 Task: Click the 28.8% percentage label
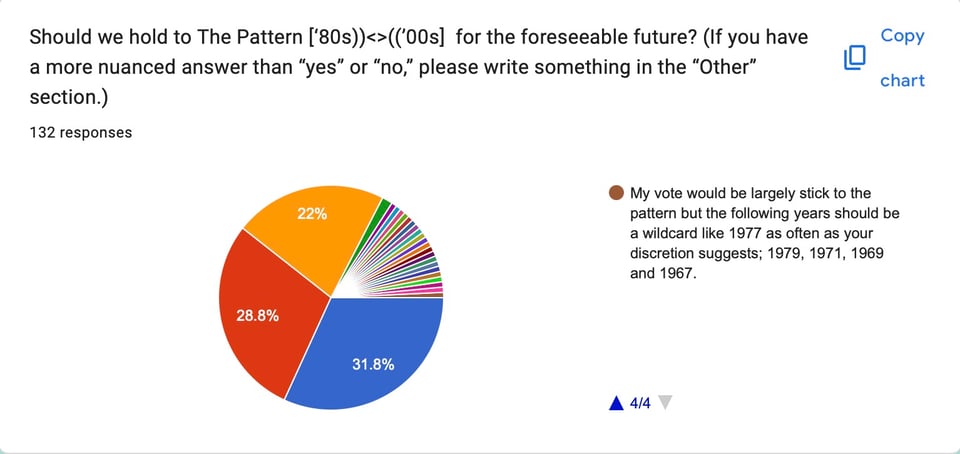tap(255, 315)
